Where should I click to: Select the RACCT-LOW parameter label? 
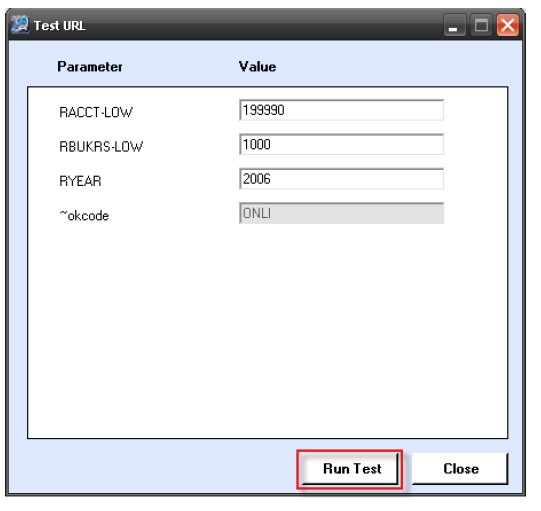(96, 112)
